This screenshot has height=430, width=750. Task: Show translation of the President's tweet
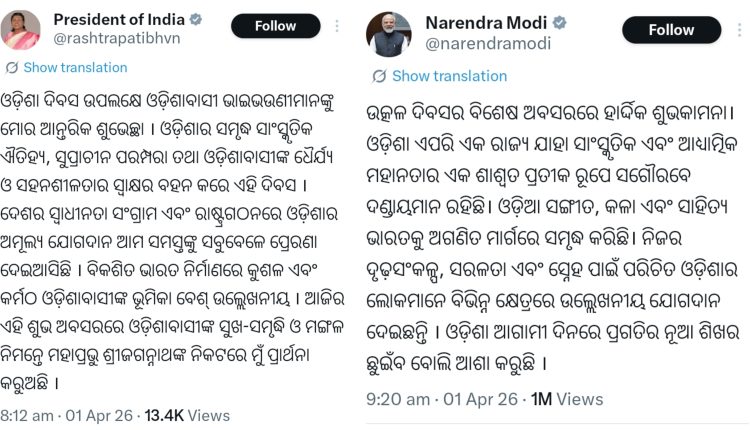tap(75, 68)
